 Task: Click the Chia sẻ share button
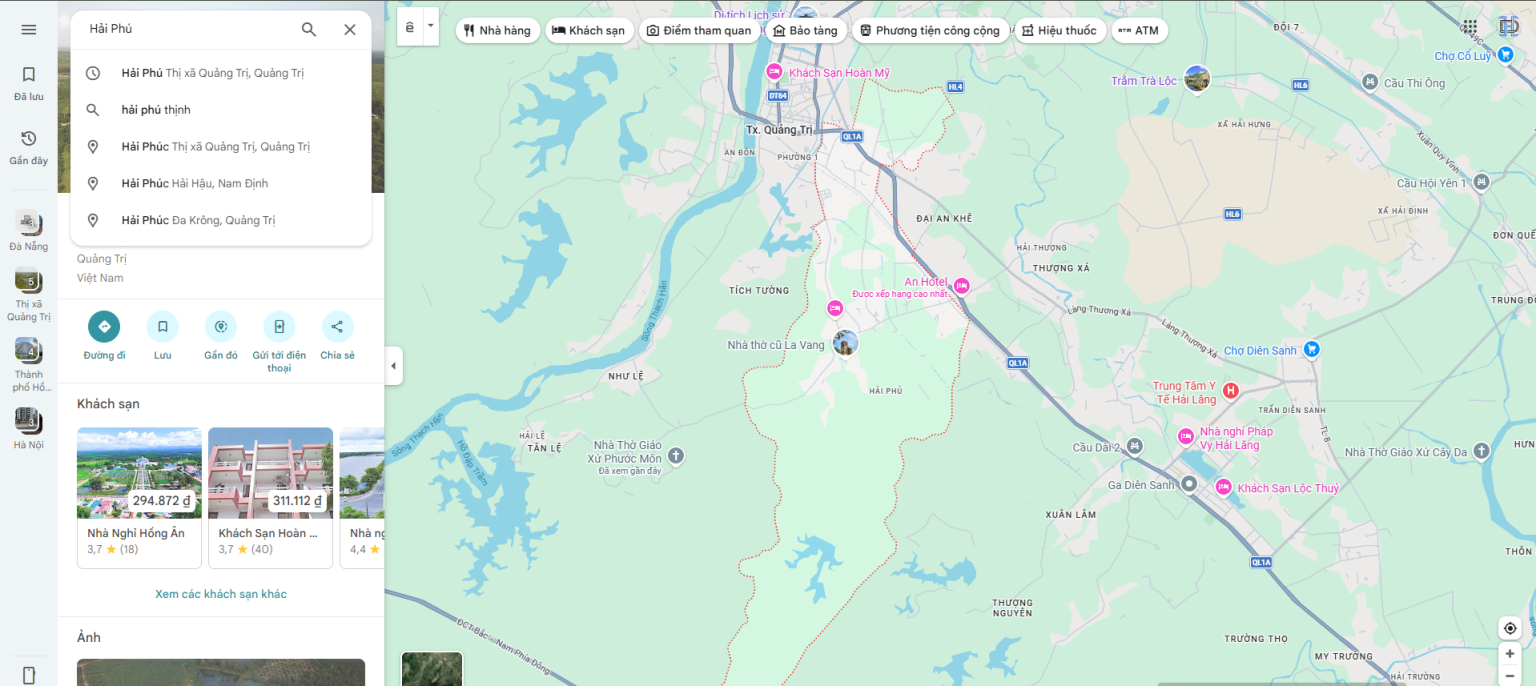337,336
